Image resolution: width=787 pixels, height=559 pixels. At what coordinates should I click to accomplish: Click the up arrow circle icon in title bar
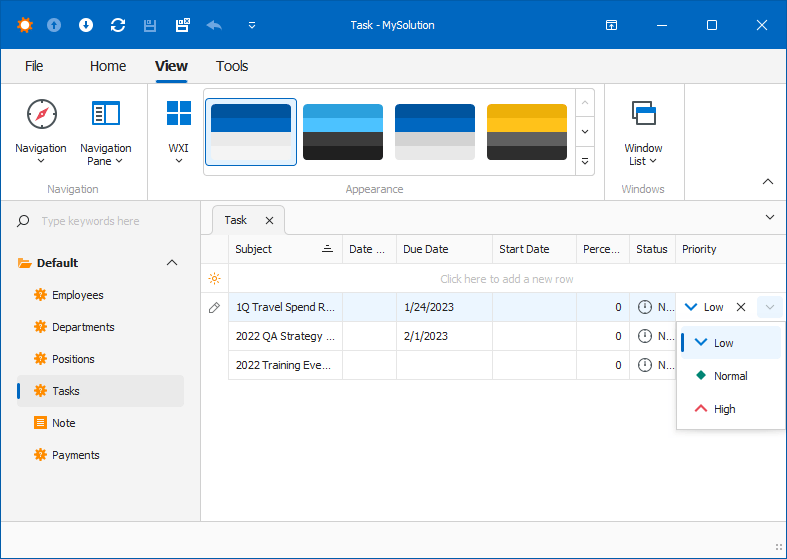point(54,25)
